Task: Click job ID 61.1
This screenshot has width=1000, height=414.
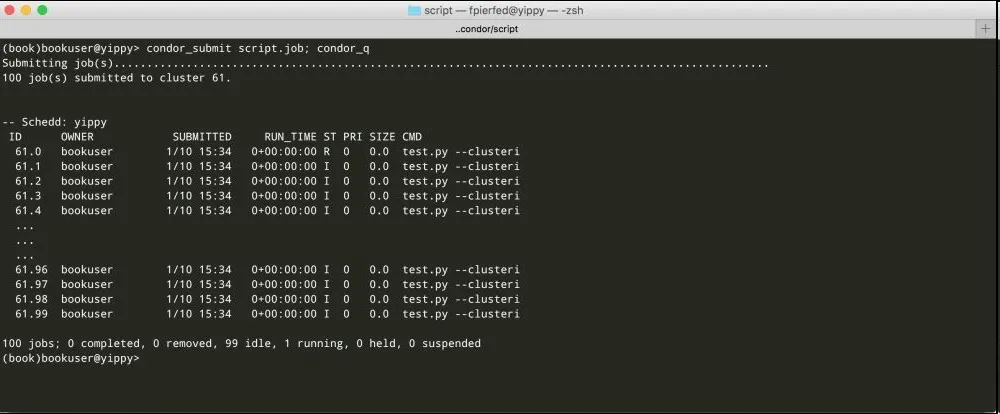Action: click(x=28, y=166)
